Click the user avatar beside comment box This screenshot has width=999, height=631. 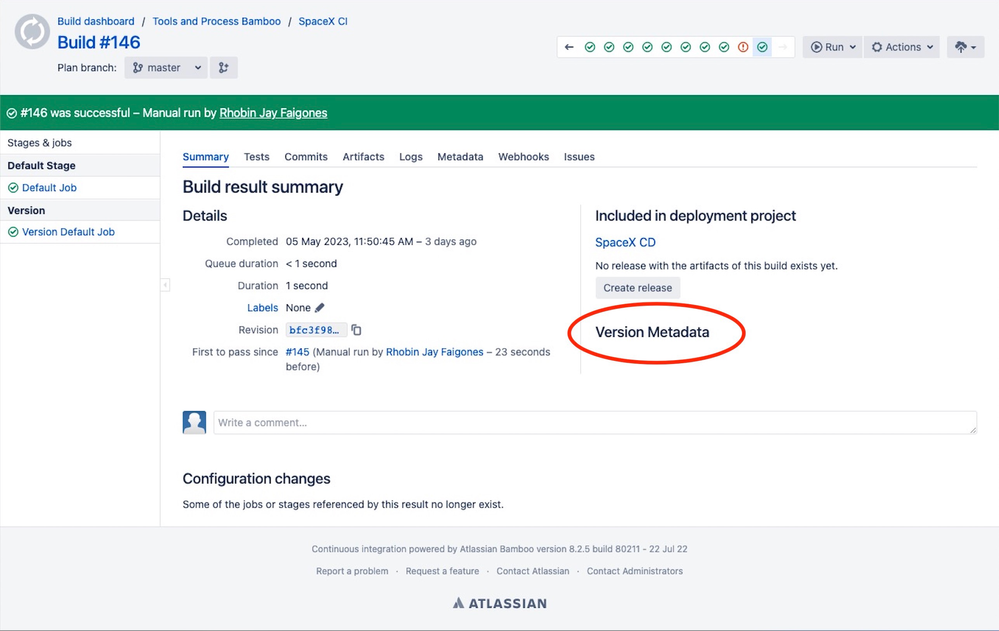click(194, 423)
